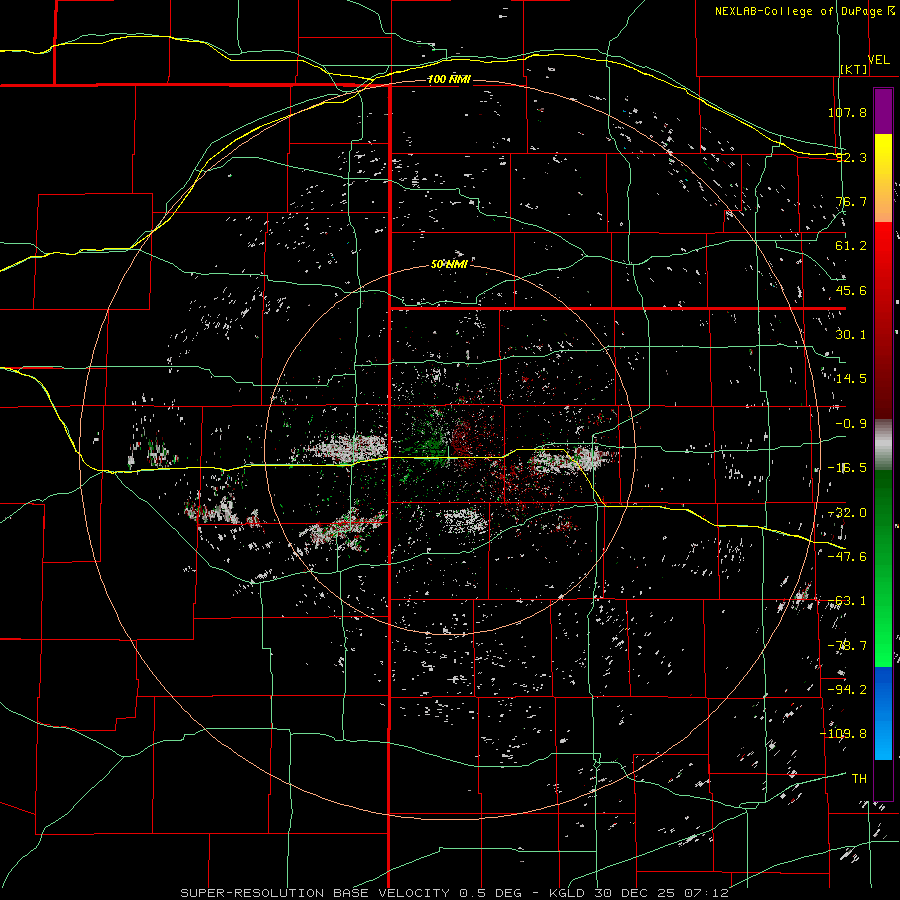Click the 50 NMI range ring label
Viewport: 900px width, 900px height.
click(449, 265)
